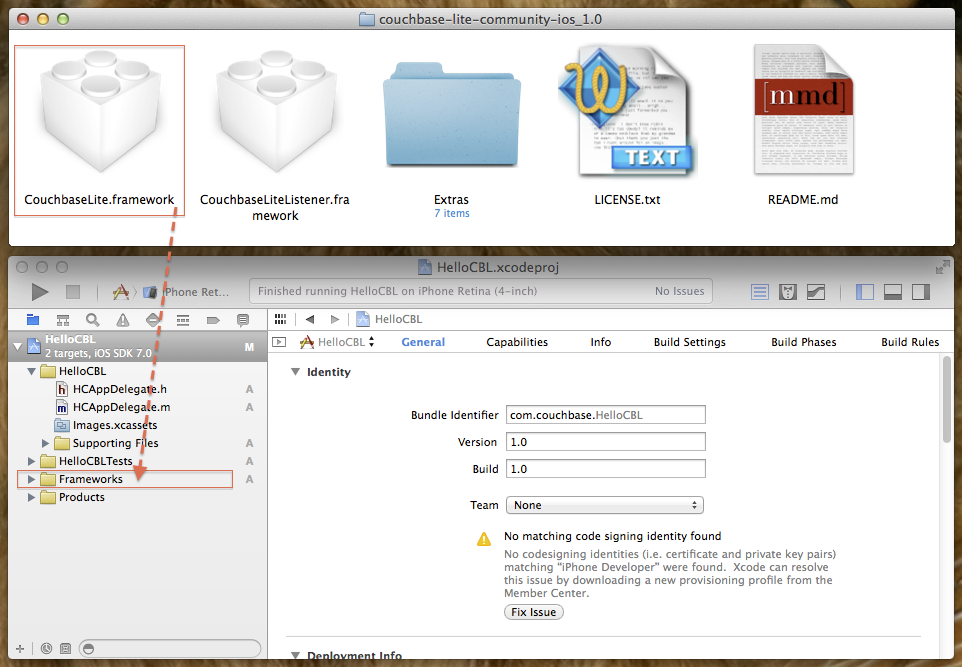Viewport: 962px width, 667px height.
Task: Click the Bundle Identifier field
Action: [606, 415]
